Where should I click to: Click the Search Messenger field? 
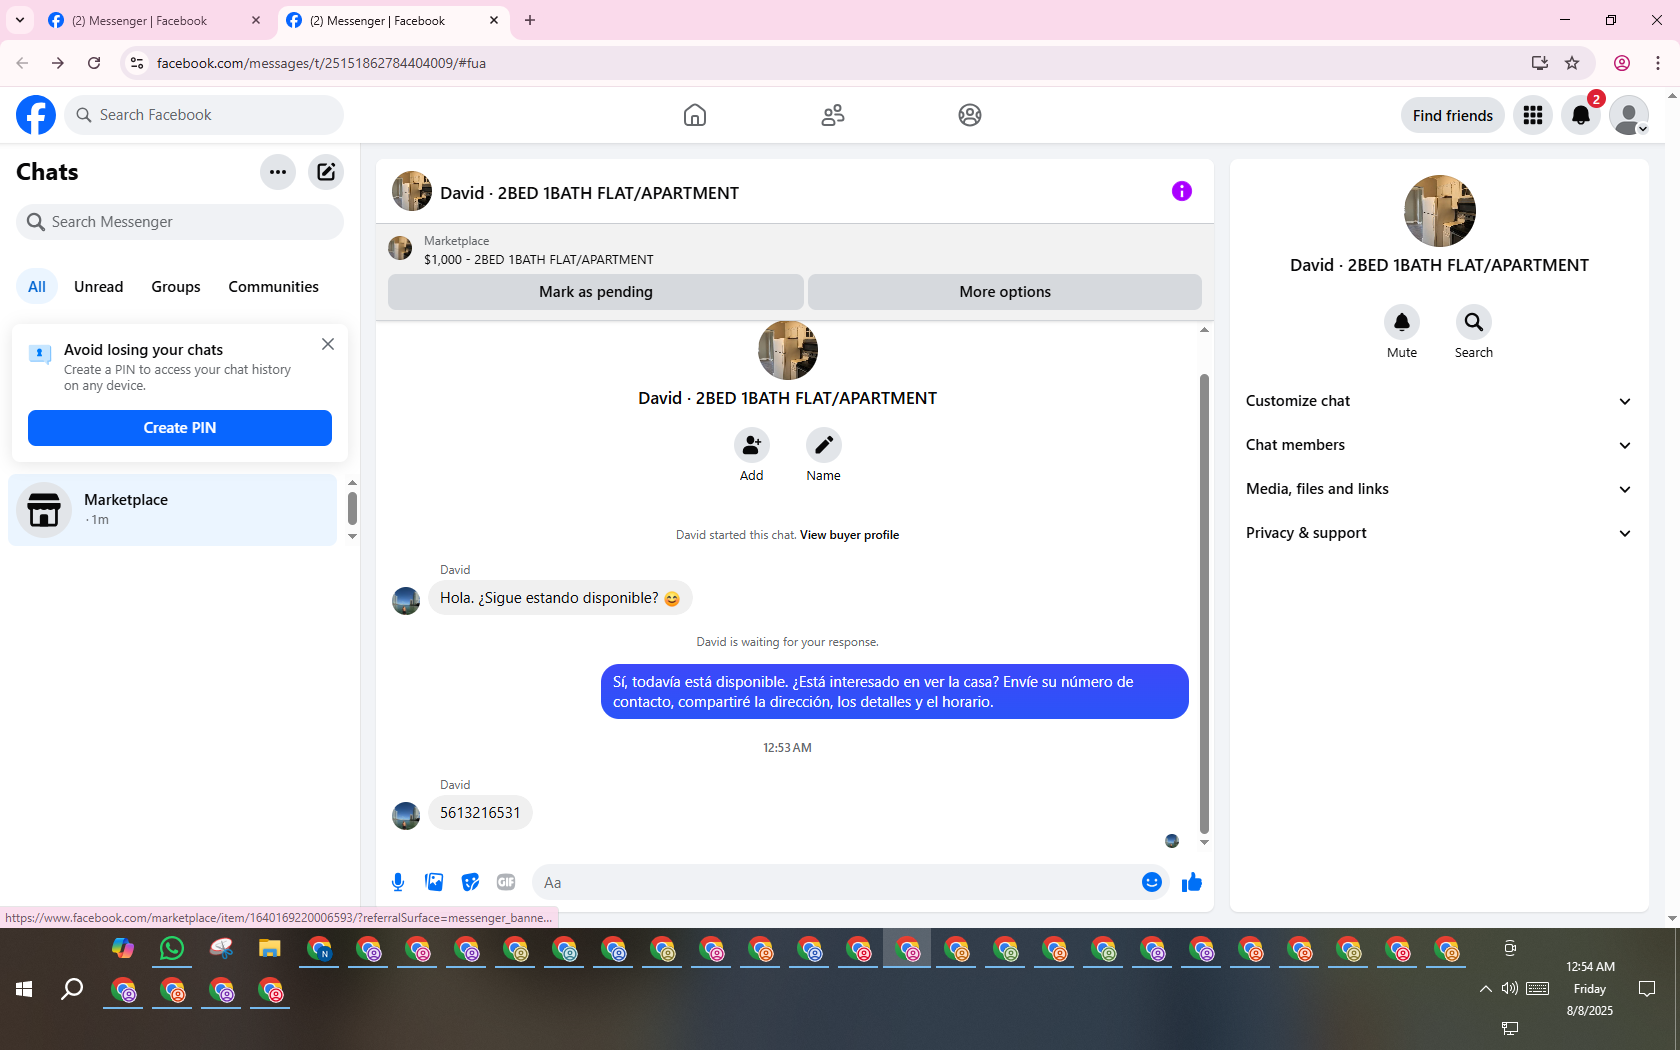pos(180,222)
